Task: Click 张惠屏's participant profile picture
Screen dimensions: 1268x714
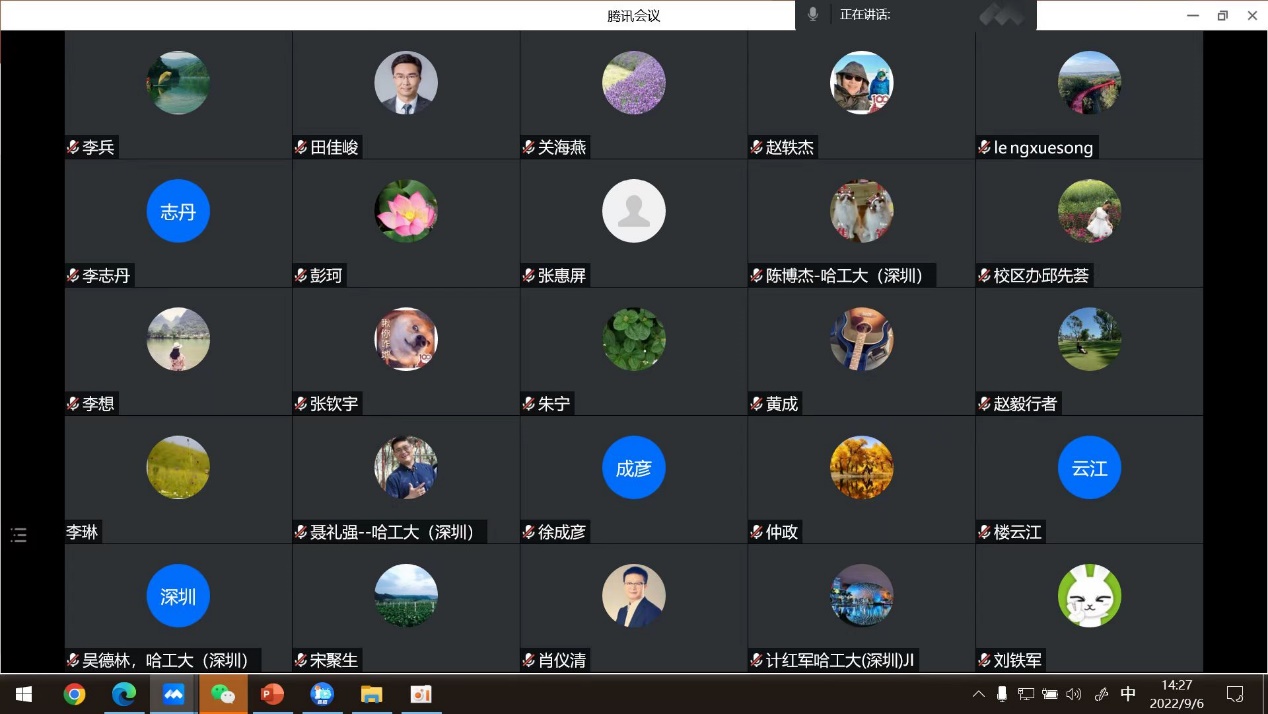Action: (x=633, y=211)
